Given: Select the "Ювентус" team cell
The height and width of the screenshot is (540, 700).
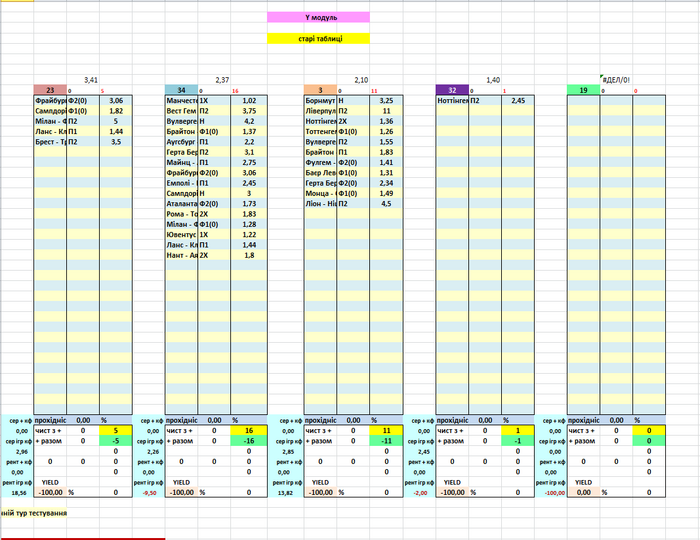Looking at the screenshot, I should tap(181, 235).
